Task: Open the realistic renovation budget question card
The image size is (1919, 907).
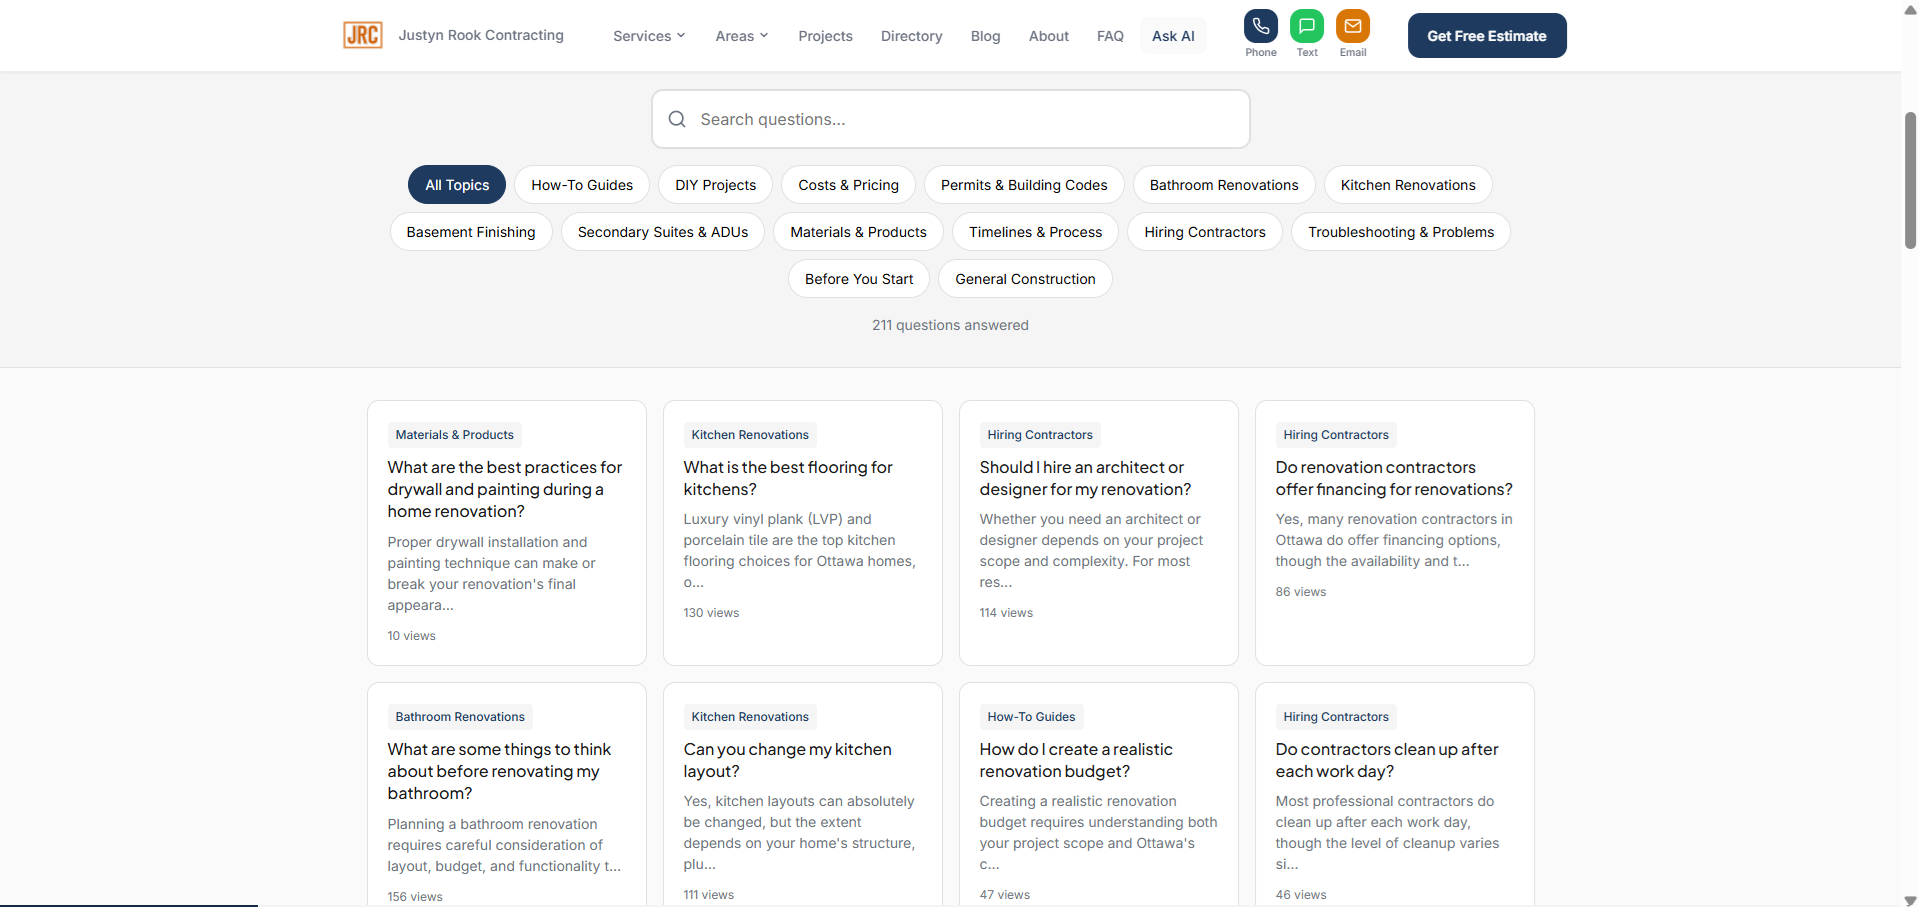Action: (x=1075, y=760)
